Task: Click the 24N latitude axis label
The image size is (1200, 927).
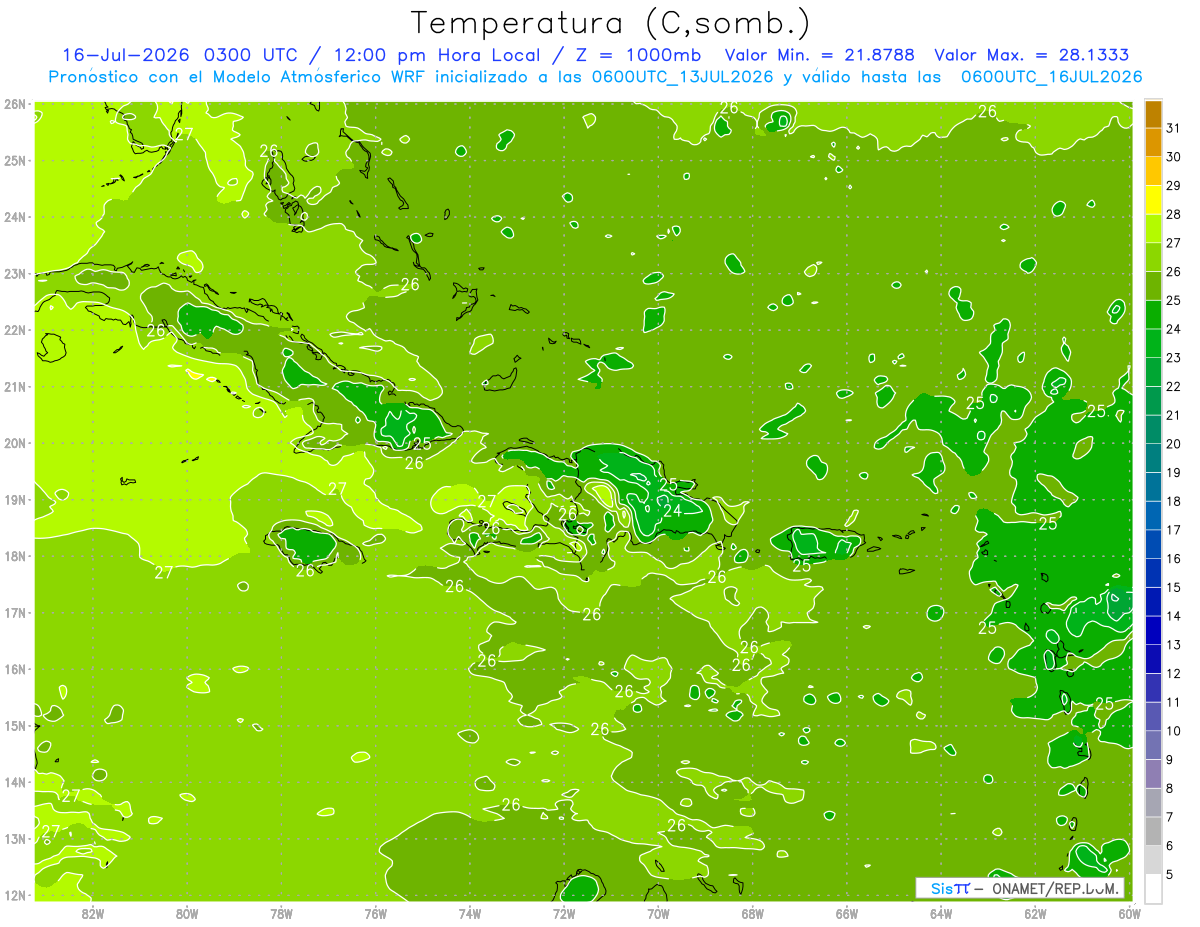Action: point(14,217)
